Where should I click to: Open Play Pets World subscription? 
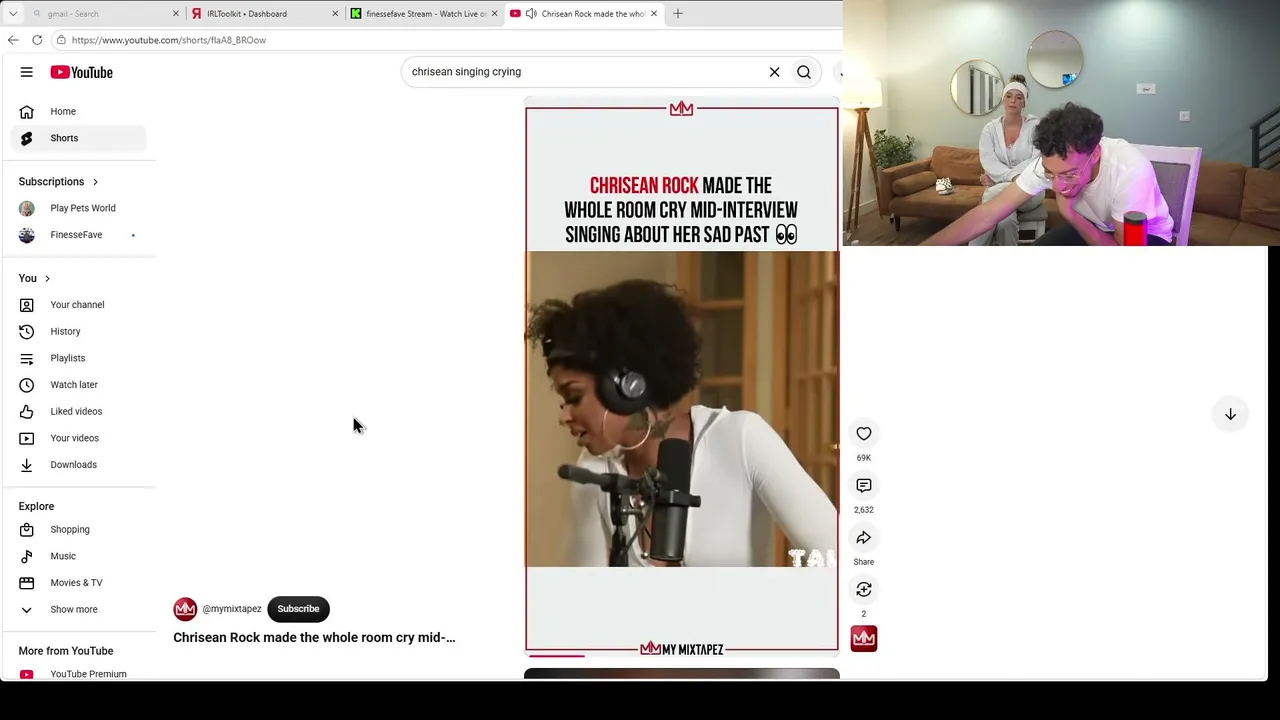(79, 208)
